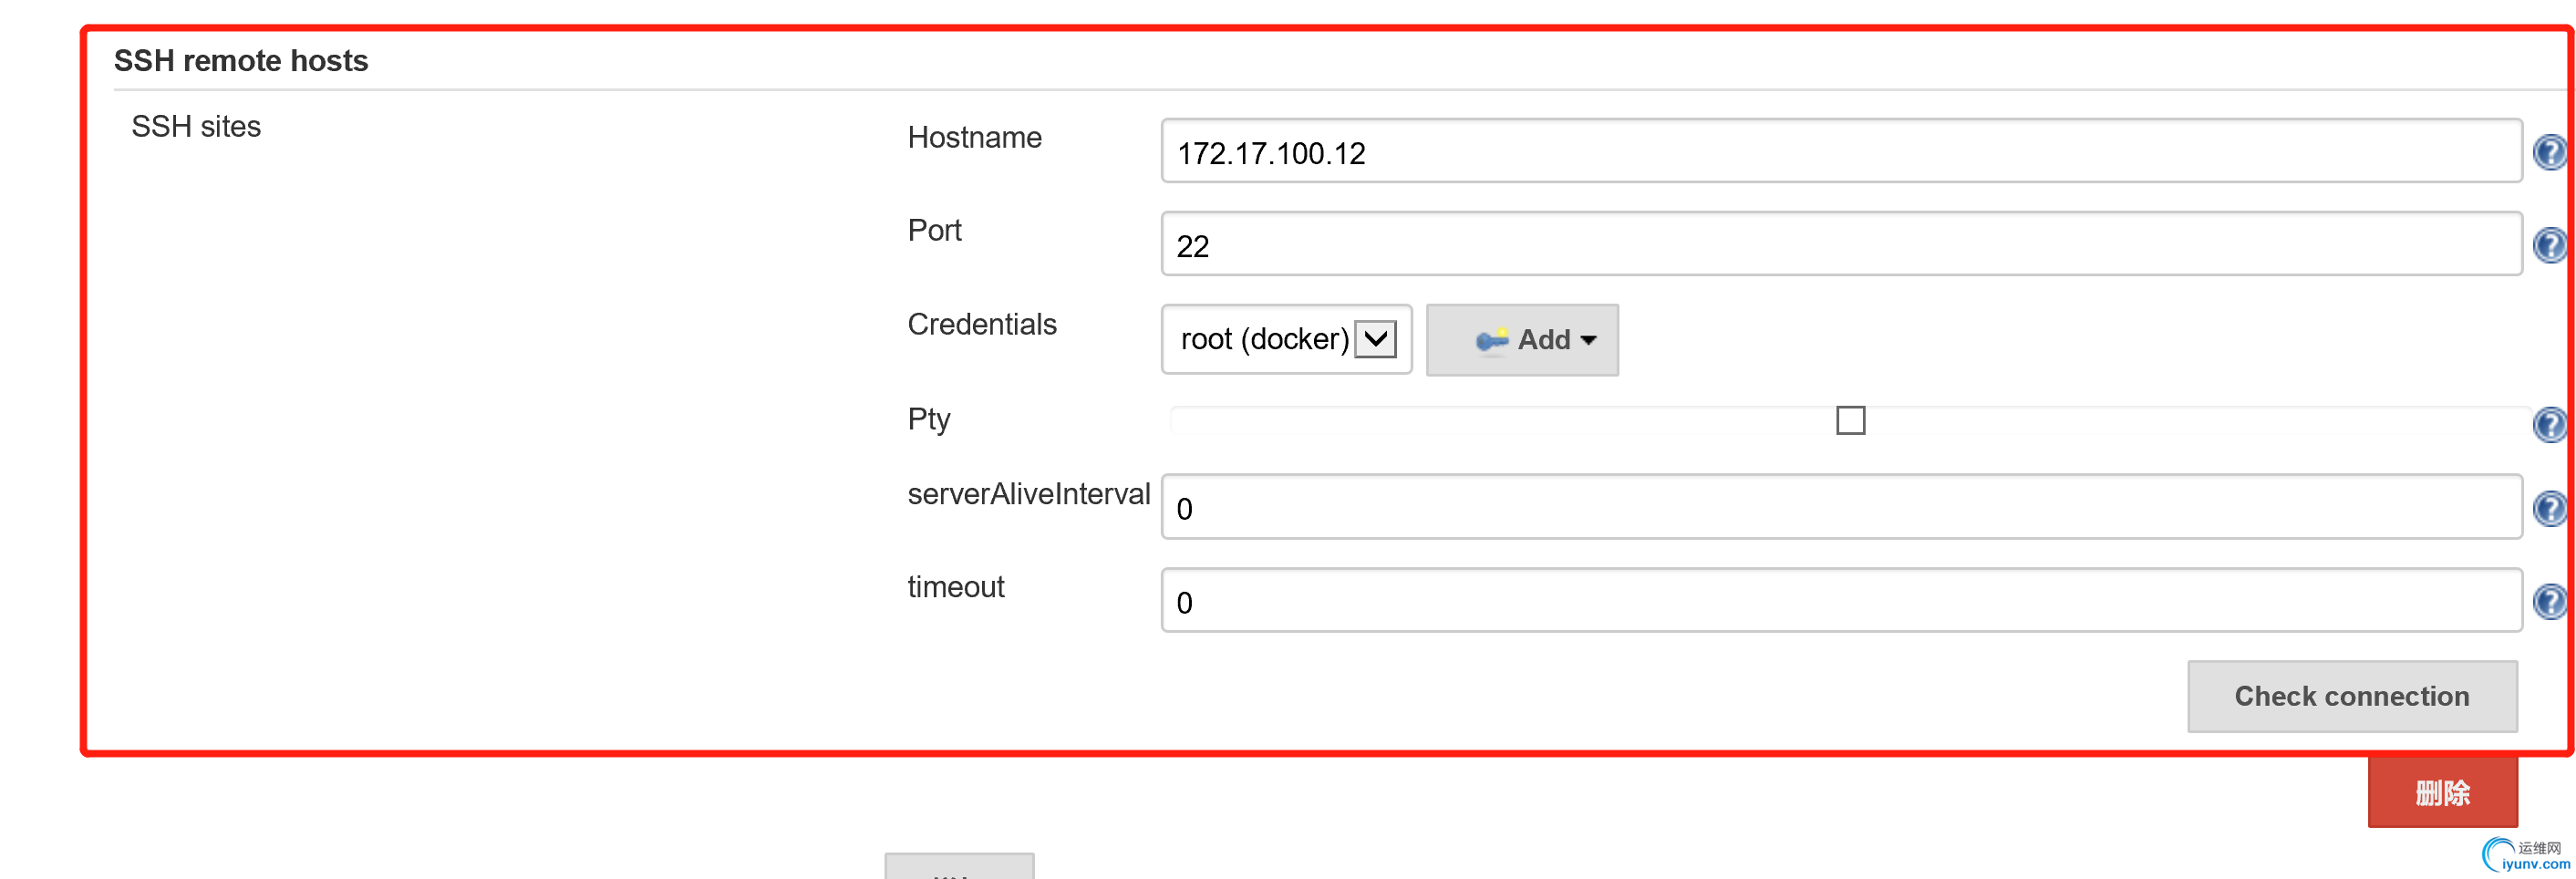Viewport: 2576px width, 879px height.
Task: Select the serverAliveInterval input box
Action: point(1840,507)
